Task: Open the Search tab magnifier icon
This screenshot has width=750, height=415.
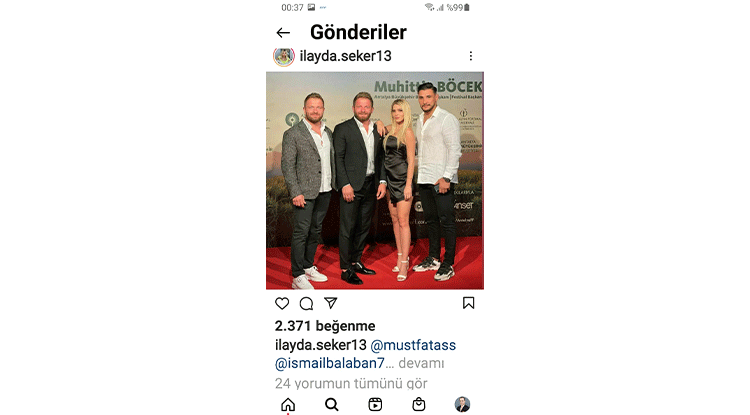Action: point(331,404)
